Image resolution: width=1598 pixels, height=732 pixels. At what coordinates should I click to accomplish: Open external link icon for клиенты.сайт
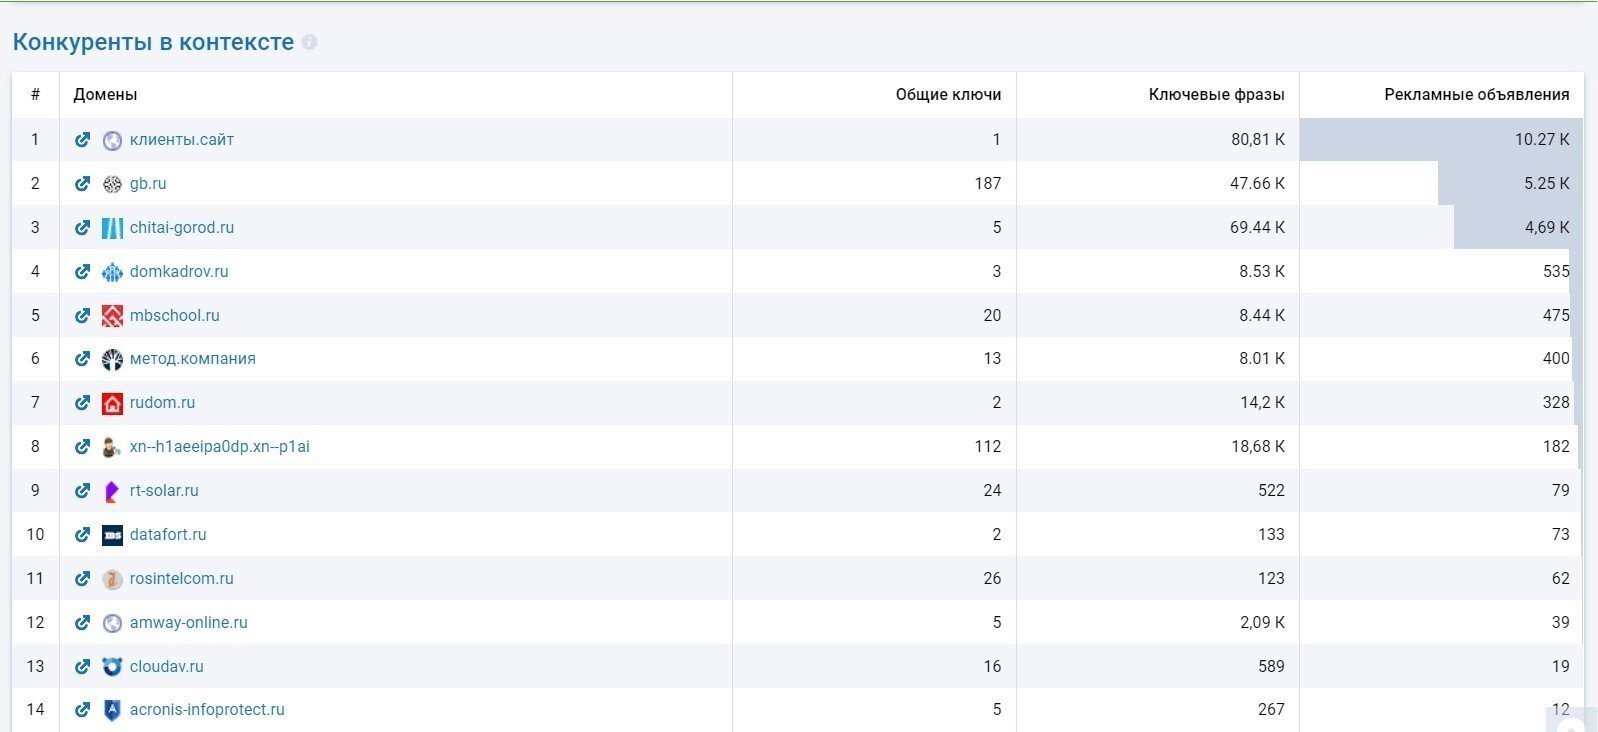tap(83, 140)
